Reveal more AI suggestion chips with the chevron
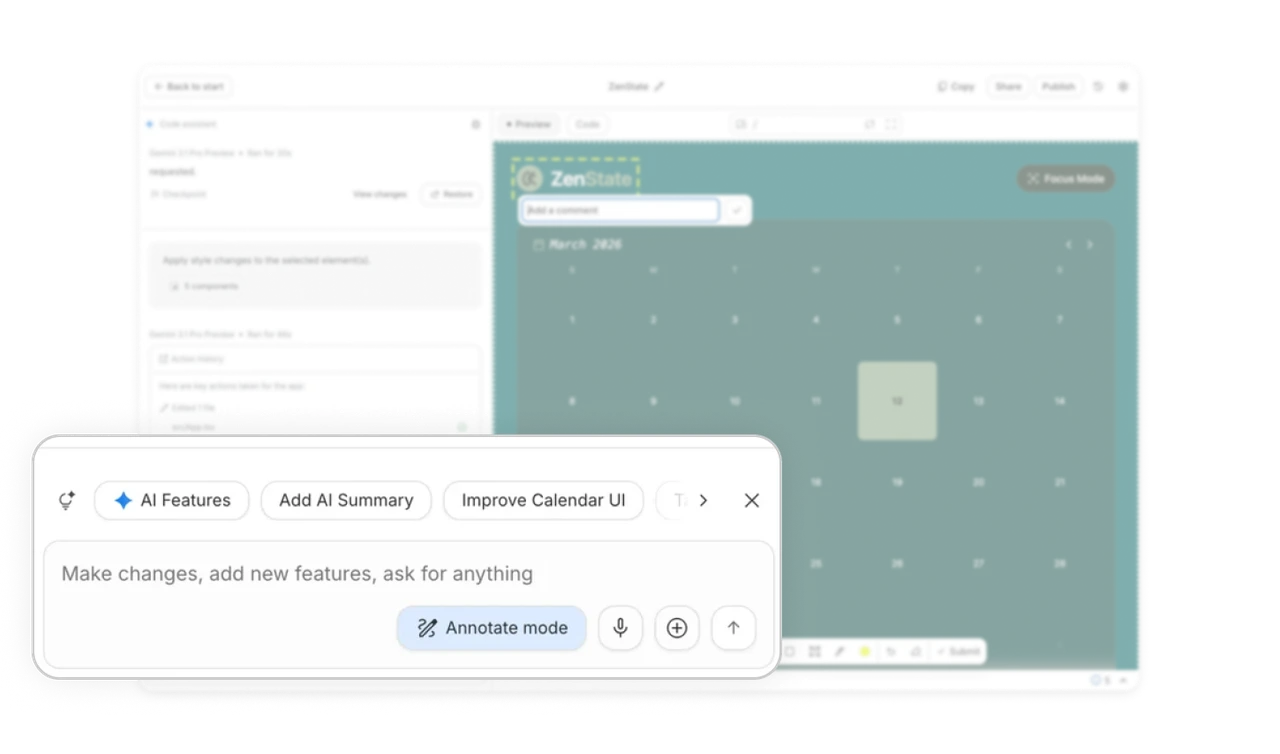Screen dimensions: 1280x754 tap(703, 500)
